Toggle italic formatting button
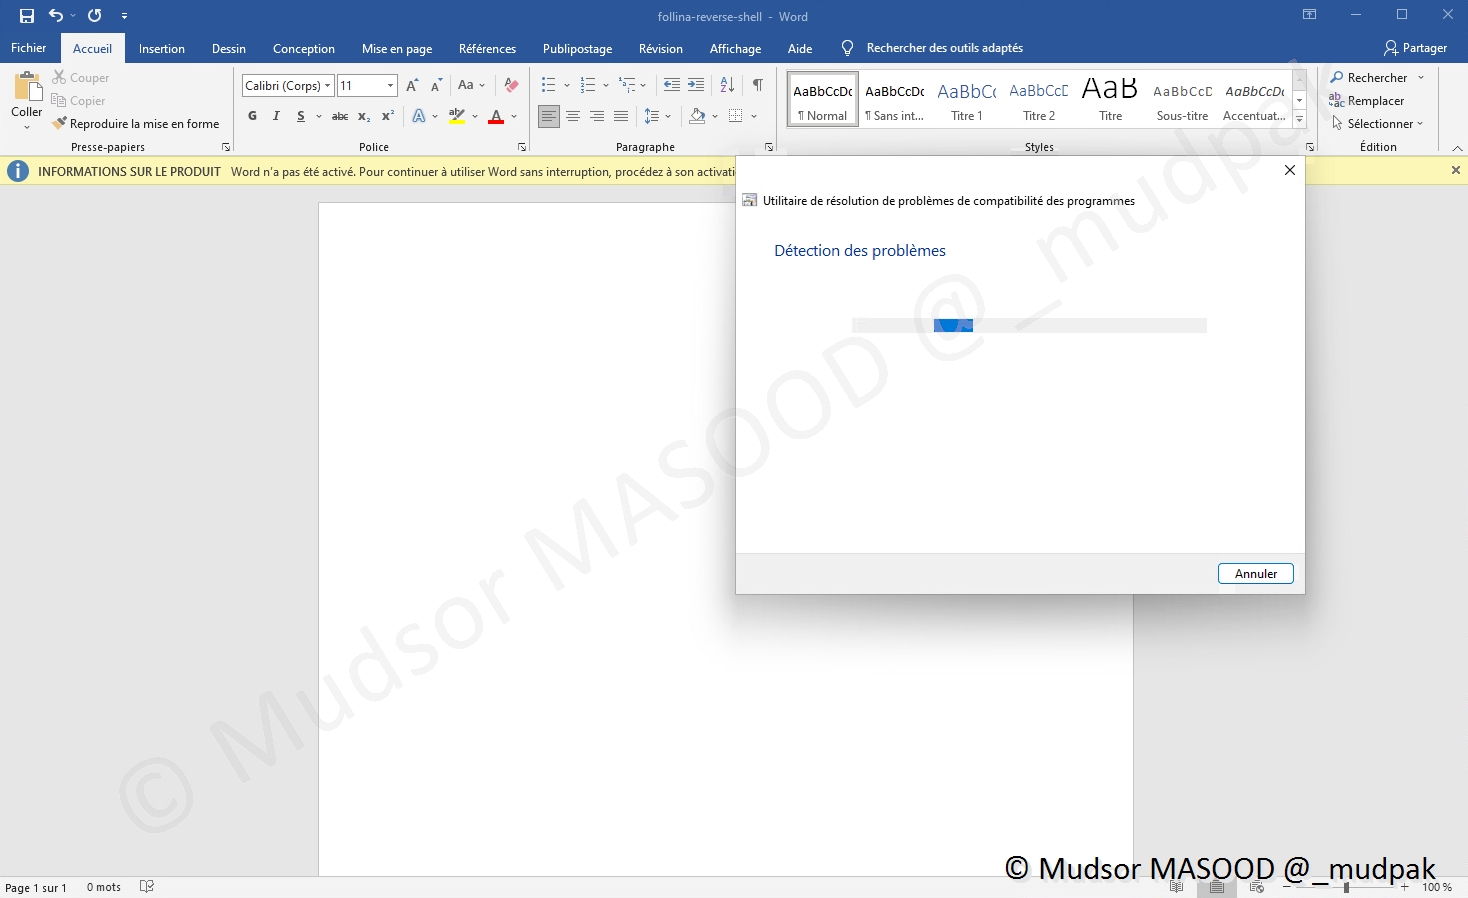1468x898 pixels. [x=276, y=116]
